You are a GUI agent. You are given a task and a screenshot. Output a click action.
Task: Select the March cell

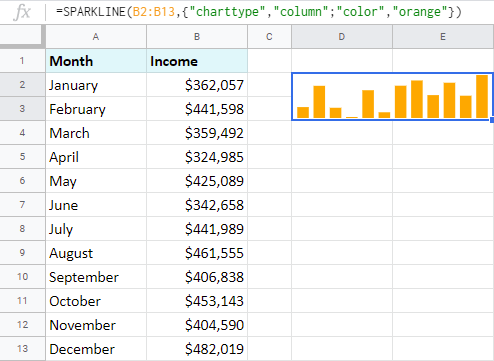96,133
